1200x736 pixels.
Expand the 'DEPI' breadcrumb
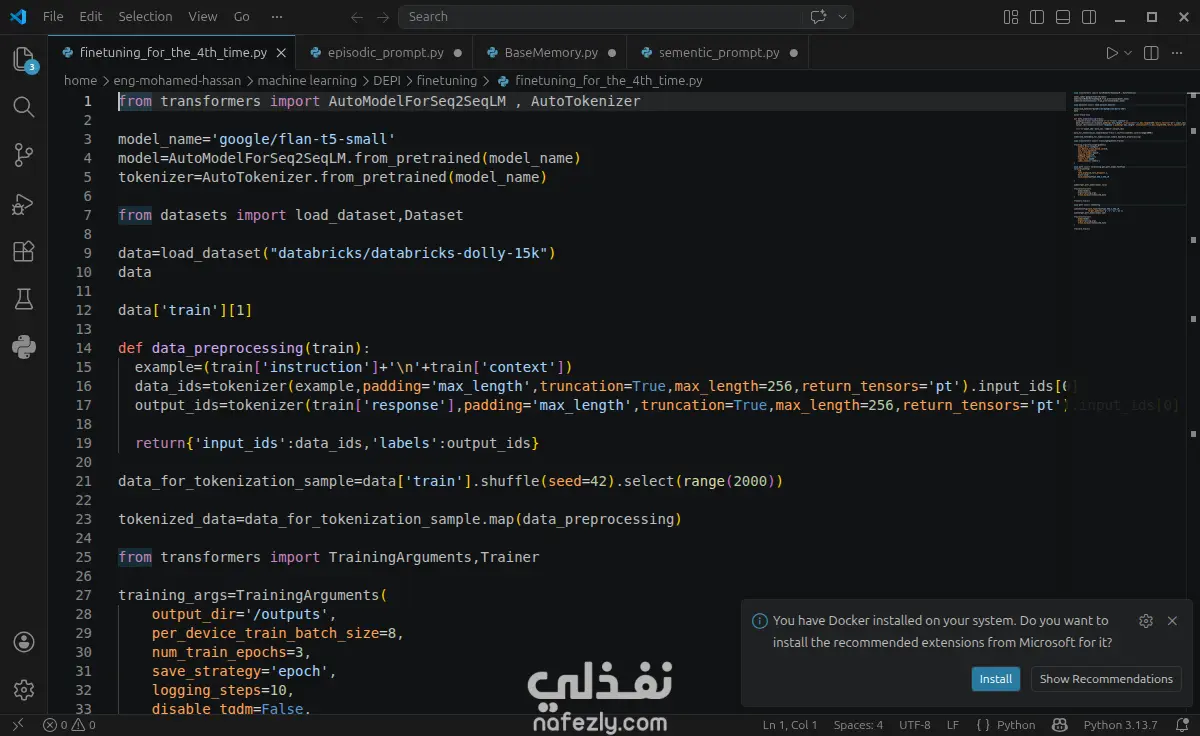click(x=387, y=81)
